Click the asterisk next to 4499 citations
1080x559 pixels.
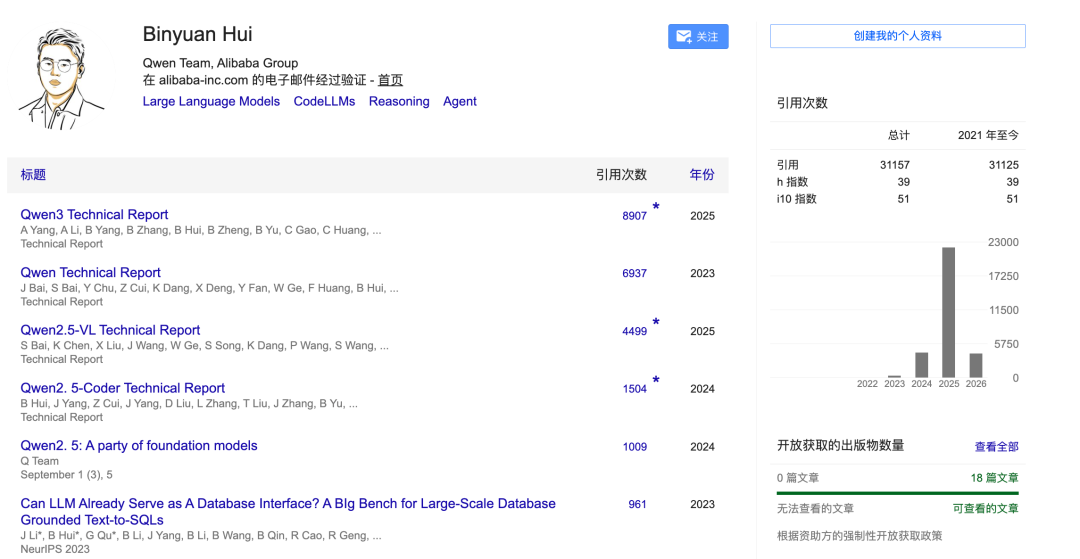pyautogui.click(x=656, y=323)
